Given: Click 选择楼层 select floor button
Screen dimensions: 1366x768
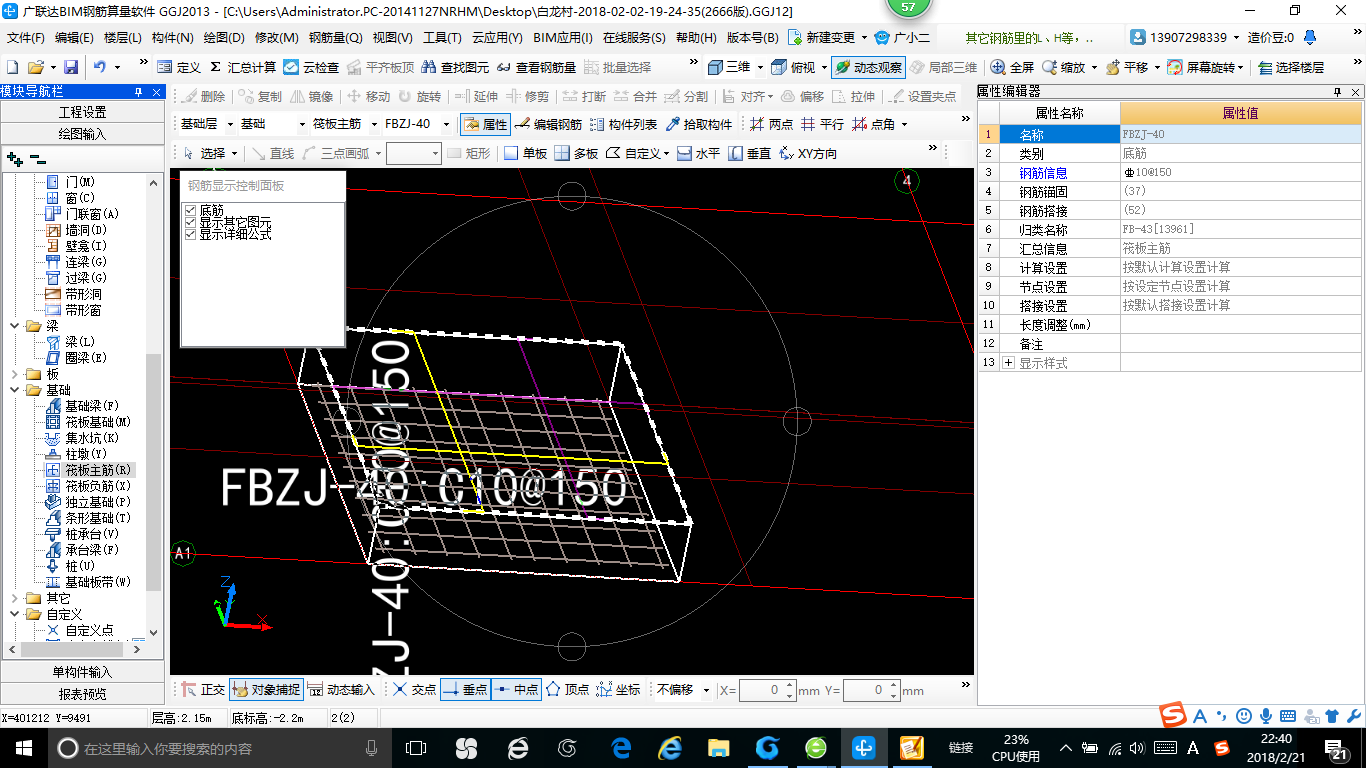Looking at the screenshot, I should (1290, 67).
